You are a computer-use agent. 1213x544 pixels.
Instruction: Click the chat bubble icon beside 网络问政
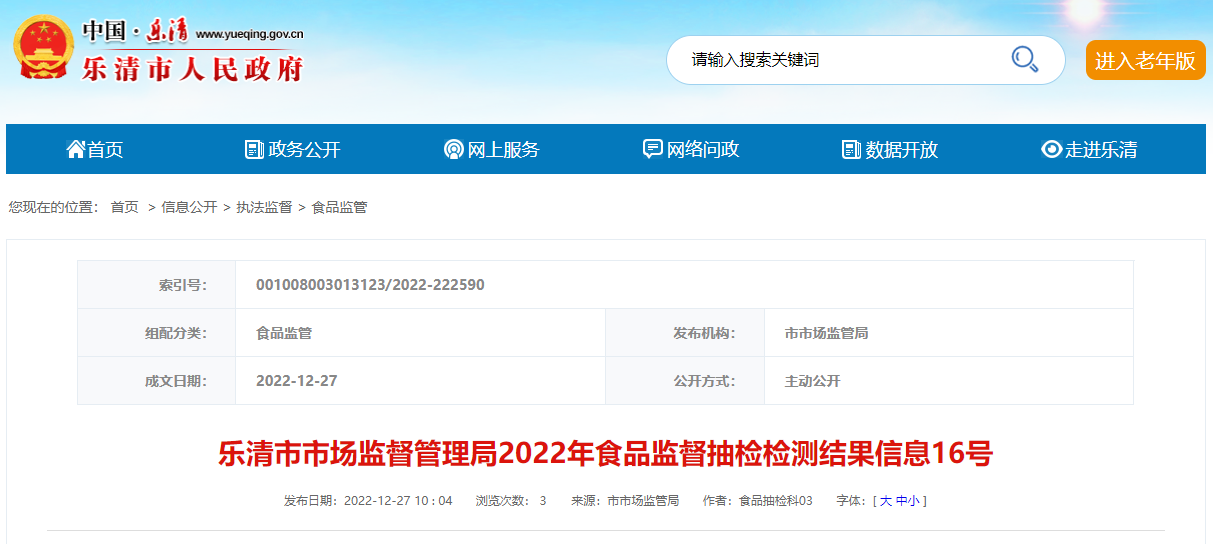point(652,149)
